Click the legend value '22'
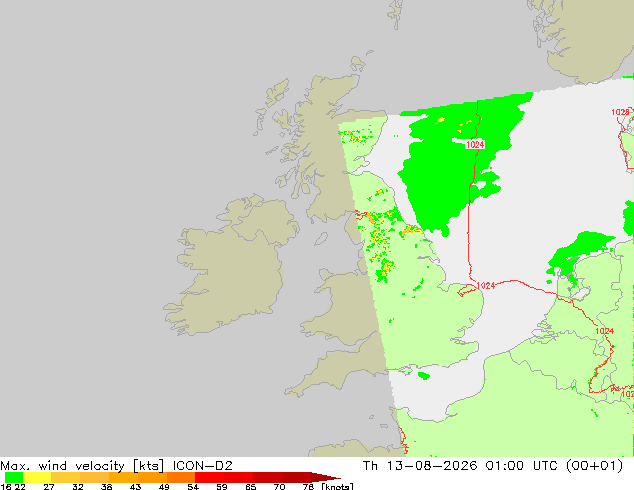Image resolution: width=634 pixels, height=490 pixels. pos(20,487)
